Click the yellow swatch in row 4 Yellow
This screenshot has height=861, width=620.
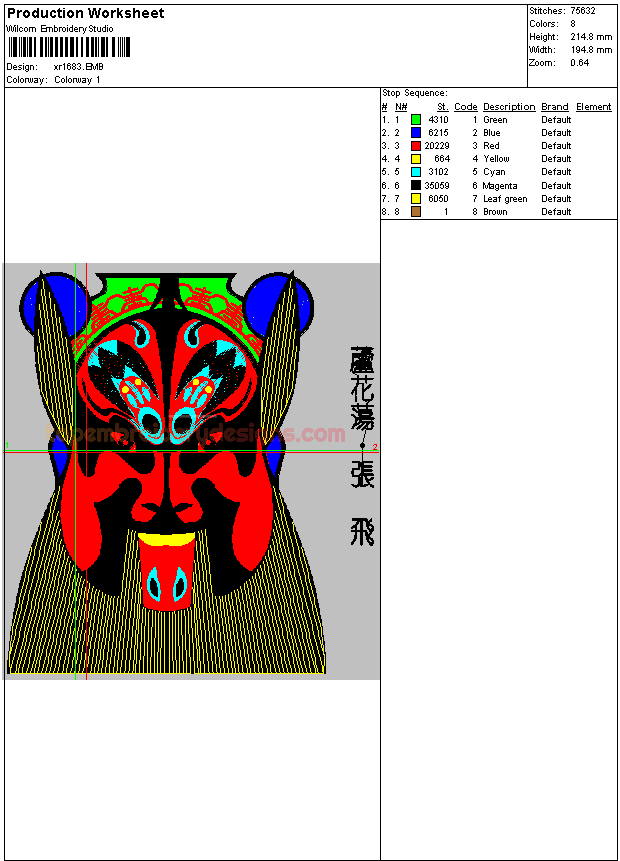point(416,159)
